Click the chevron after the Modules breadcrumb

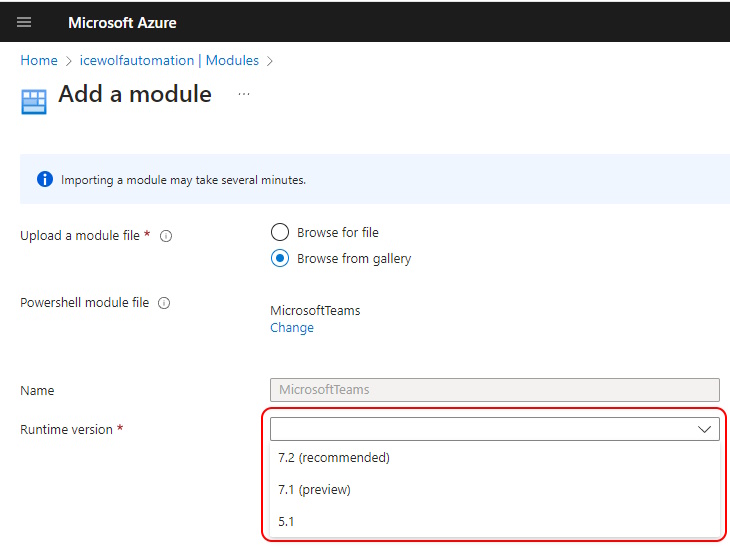pyautogui.click(x=270, y=61)
